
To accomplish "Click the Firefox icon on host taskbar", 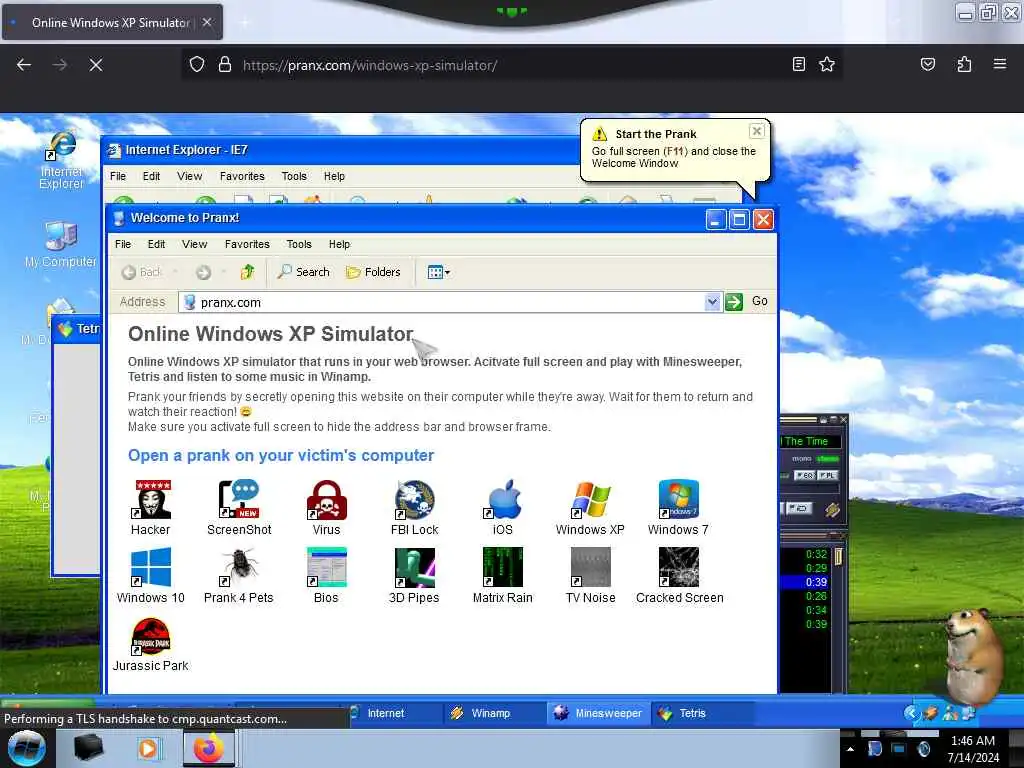I will pos(208,748).
